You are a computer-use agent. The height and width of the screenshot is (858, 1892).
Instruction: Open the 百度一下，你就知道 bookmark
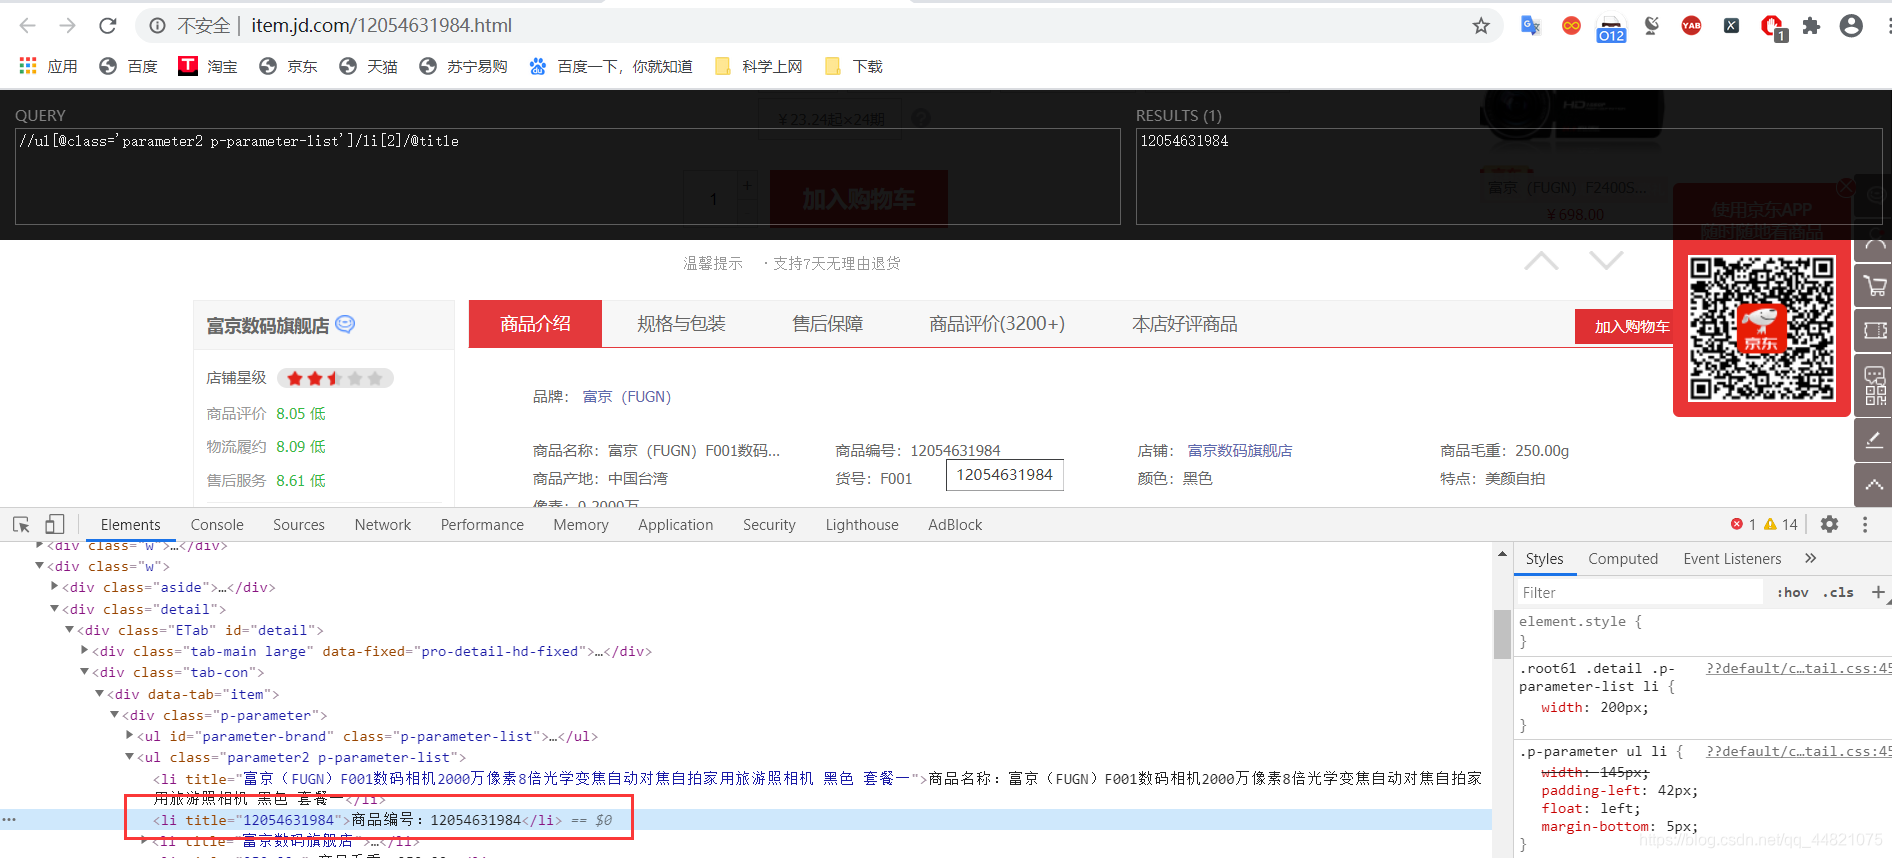coord(610,66)
